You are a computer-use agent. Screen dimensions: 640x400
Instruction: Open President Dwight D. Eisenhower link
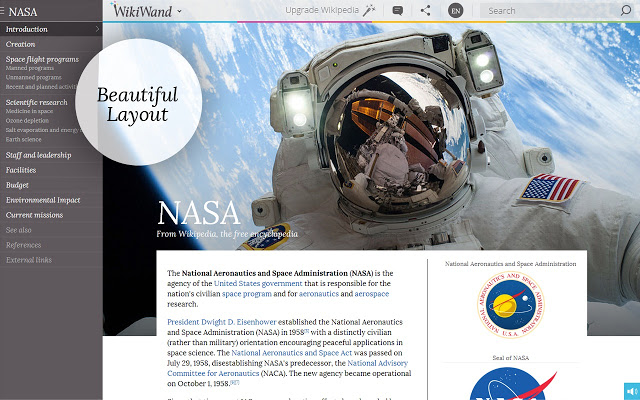click(x=222, y=322)
